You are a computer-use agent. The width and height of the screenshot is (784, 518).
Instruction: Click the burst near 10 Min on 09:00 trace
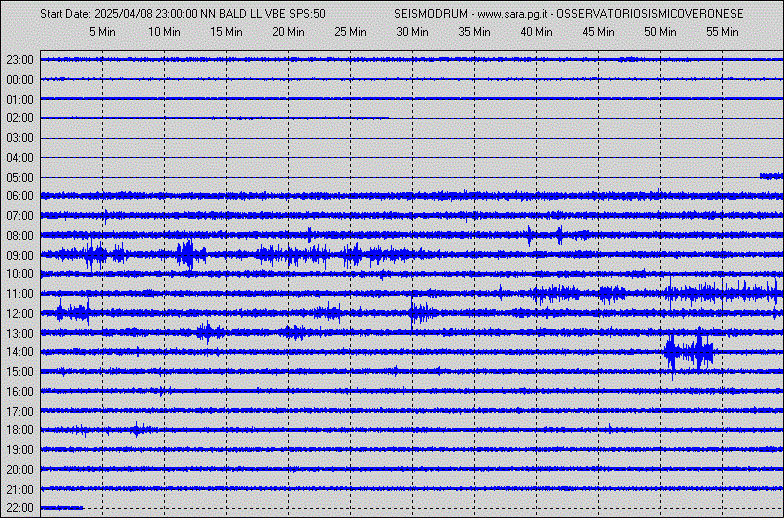(189, 254)
